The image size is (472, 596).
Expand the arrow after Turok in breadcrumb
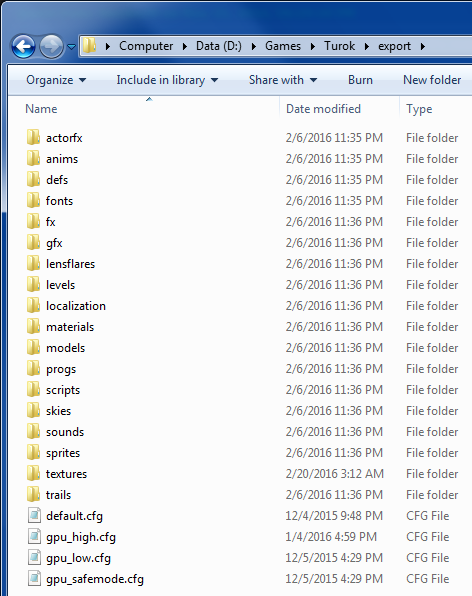click(367, 46)
